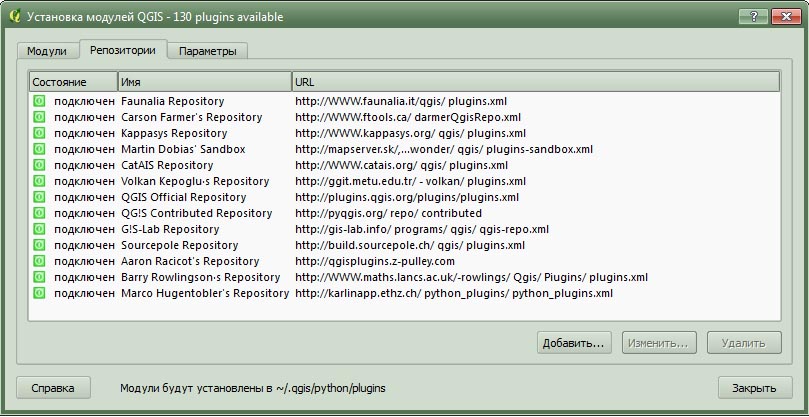Click the status icon for Sourcepole Repository

39,245
